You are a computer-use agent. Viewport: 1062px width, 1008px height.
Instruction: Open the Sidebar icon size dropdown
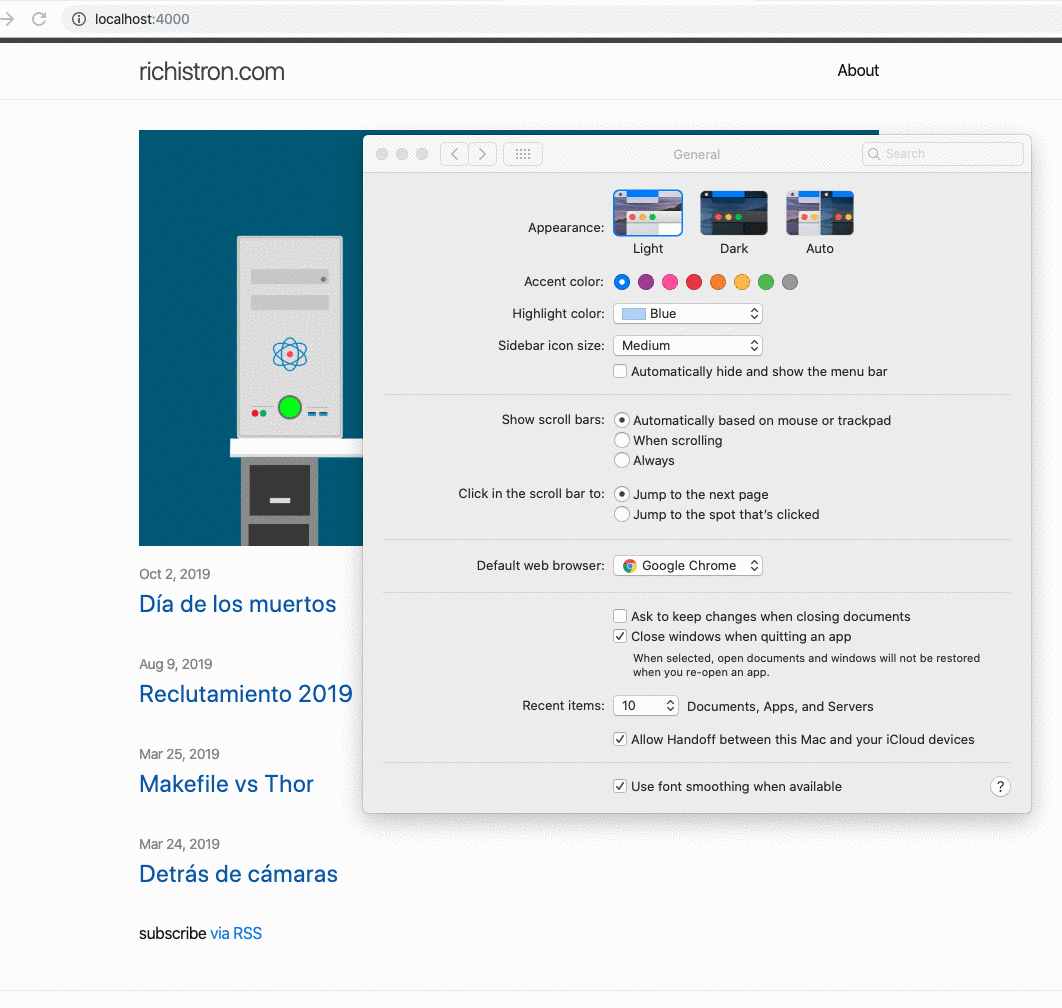pos(687,345)
